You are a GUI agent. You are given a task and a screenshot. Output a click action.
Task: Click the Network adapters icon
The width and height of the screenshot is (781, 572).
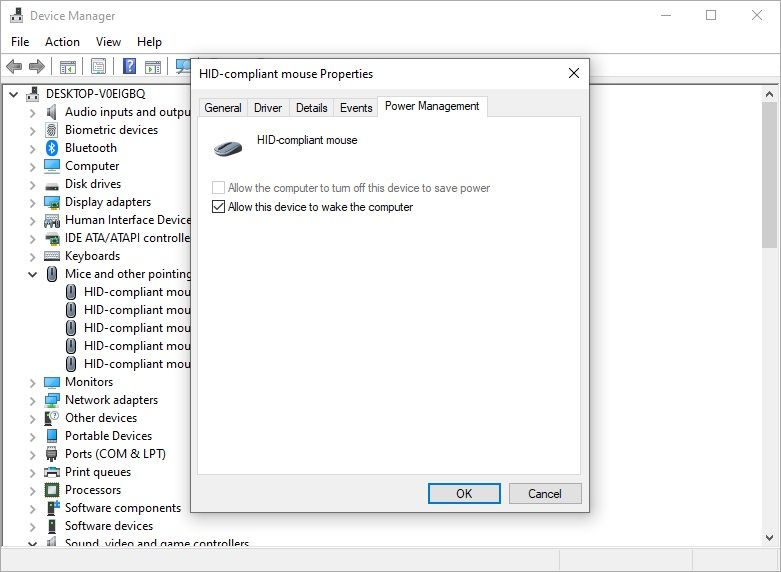pyautogui.click(x=52, y=400)
